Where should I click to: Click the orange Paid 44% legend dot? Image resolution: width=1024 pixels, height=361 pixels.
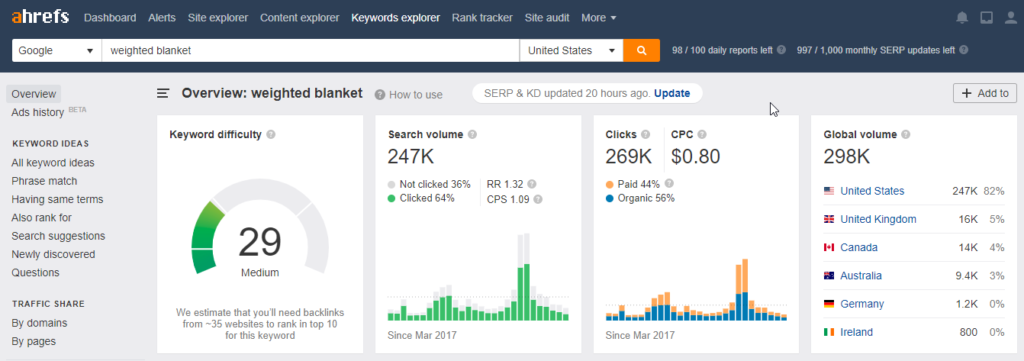(x=609, y=184)
